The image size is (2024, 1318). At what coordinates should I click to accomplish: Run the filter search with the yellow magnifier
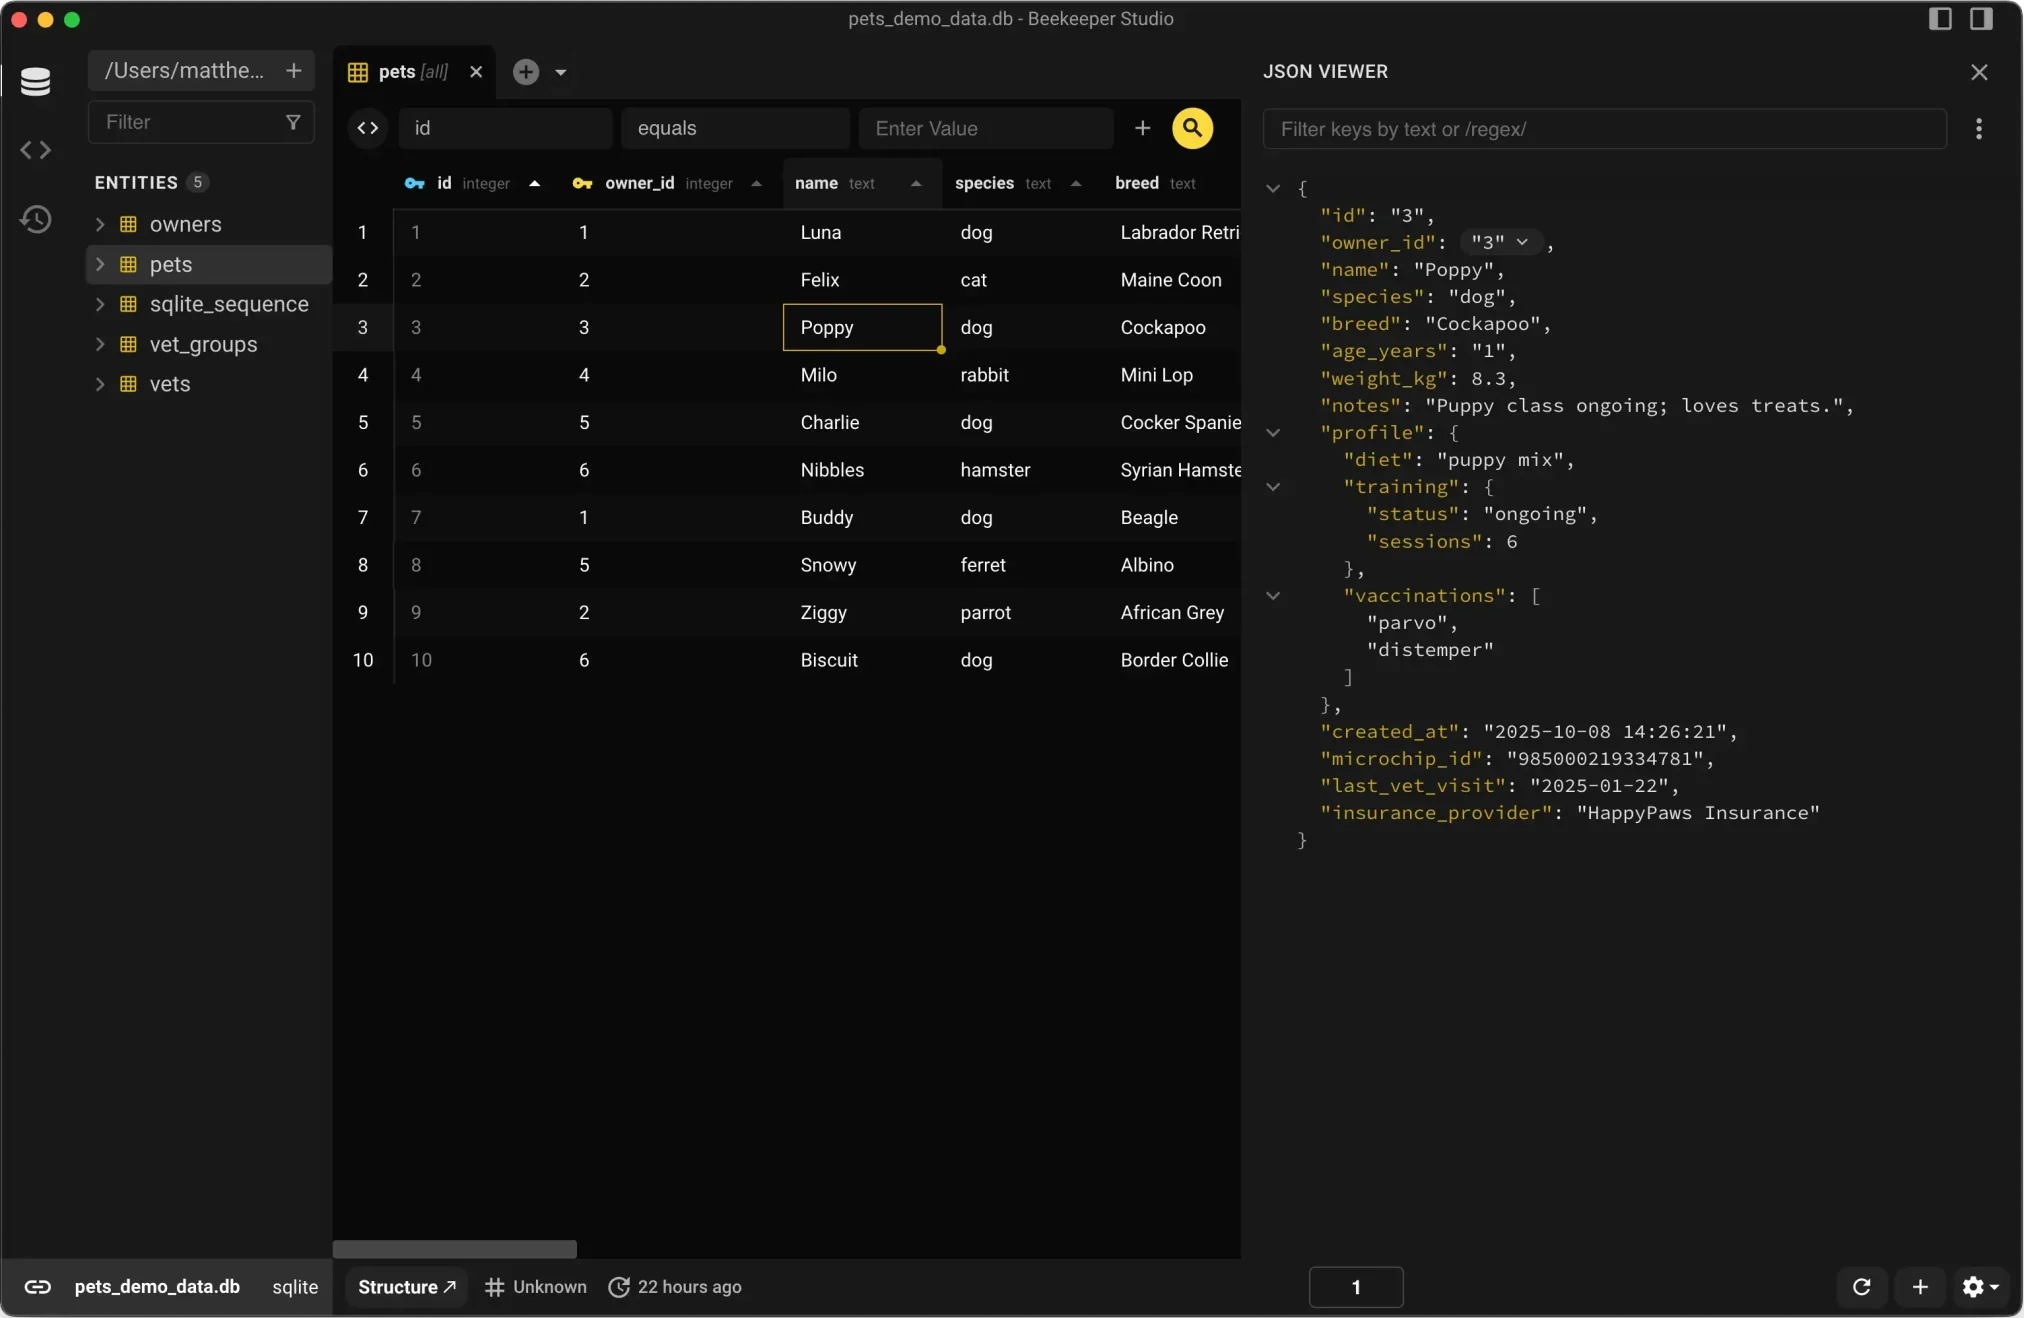1192,128
